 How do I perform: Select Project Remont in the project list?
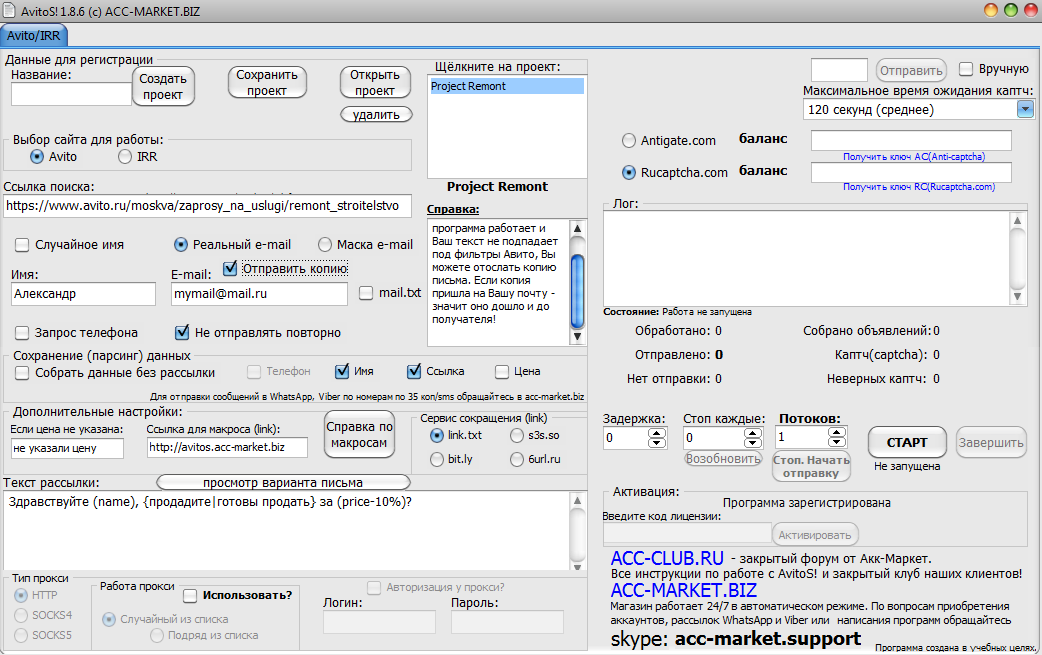coord(507,86)
